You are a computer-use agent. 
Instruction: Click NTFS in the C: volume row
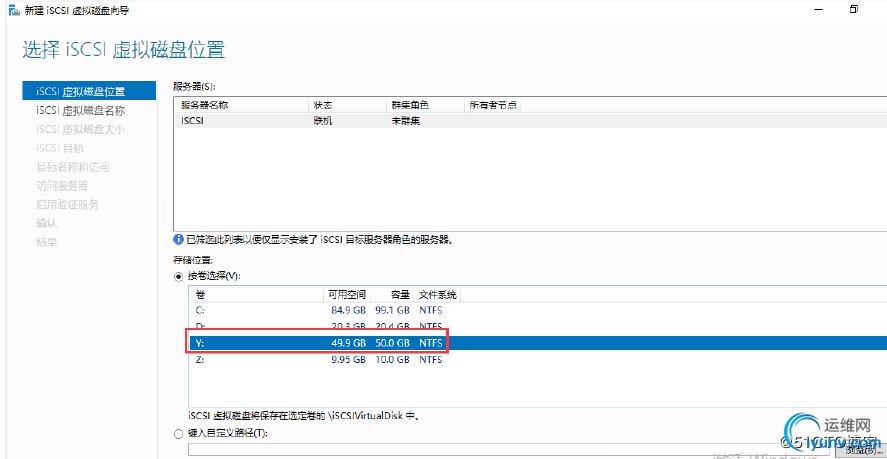(431, 311)
